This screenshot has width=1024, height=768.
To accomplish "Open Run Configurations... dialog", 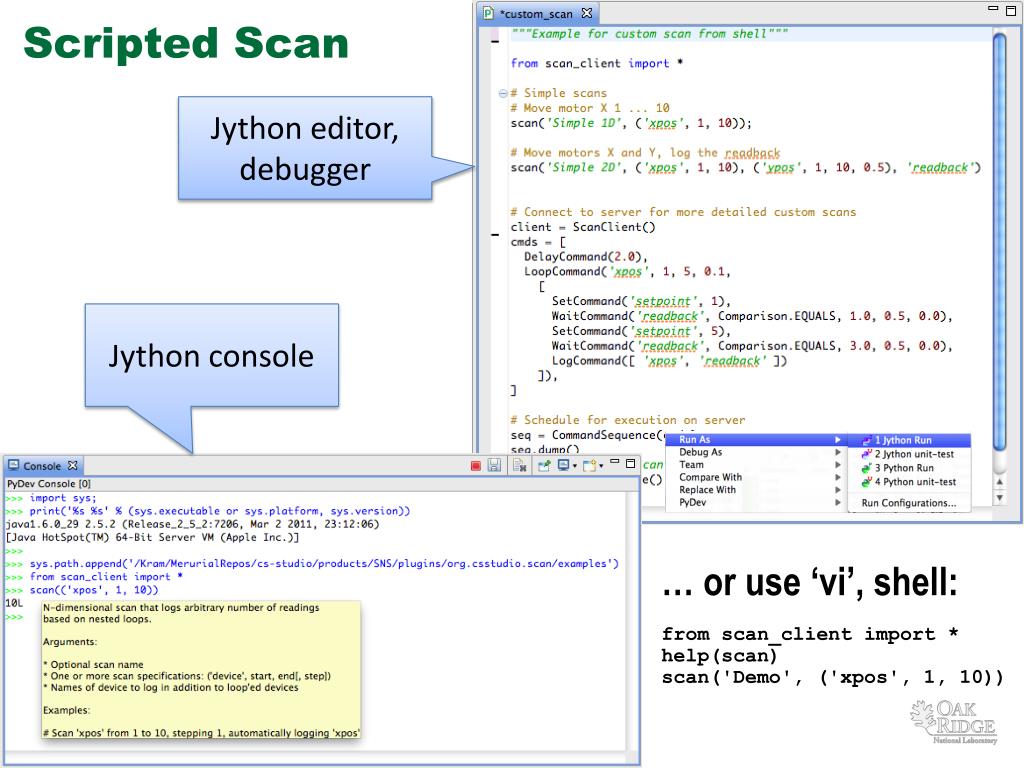I will coord(908,503).
